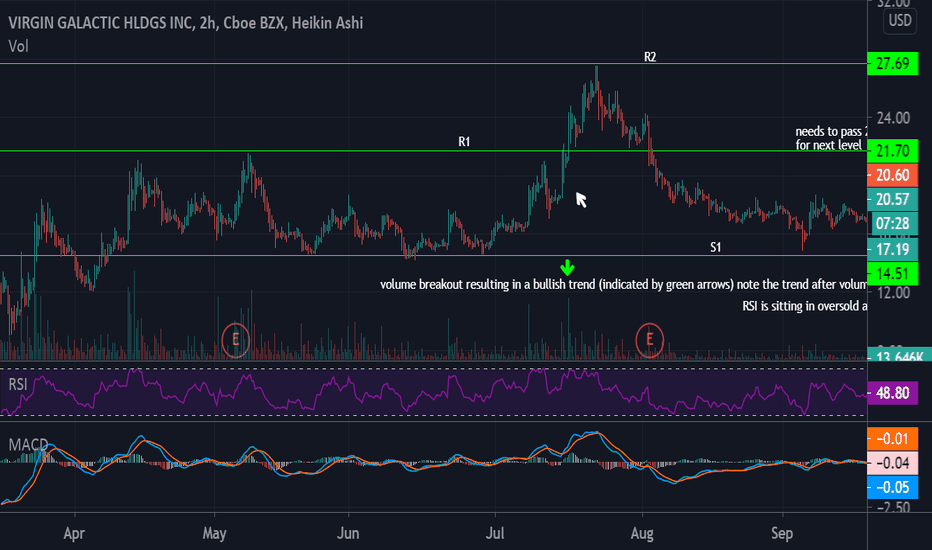Click the USD currency button
932x550 pixels.
[900, 21]
